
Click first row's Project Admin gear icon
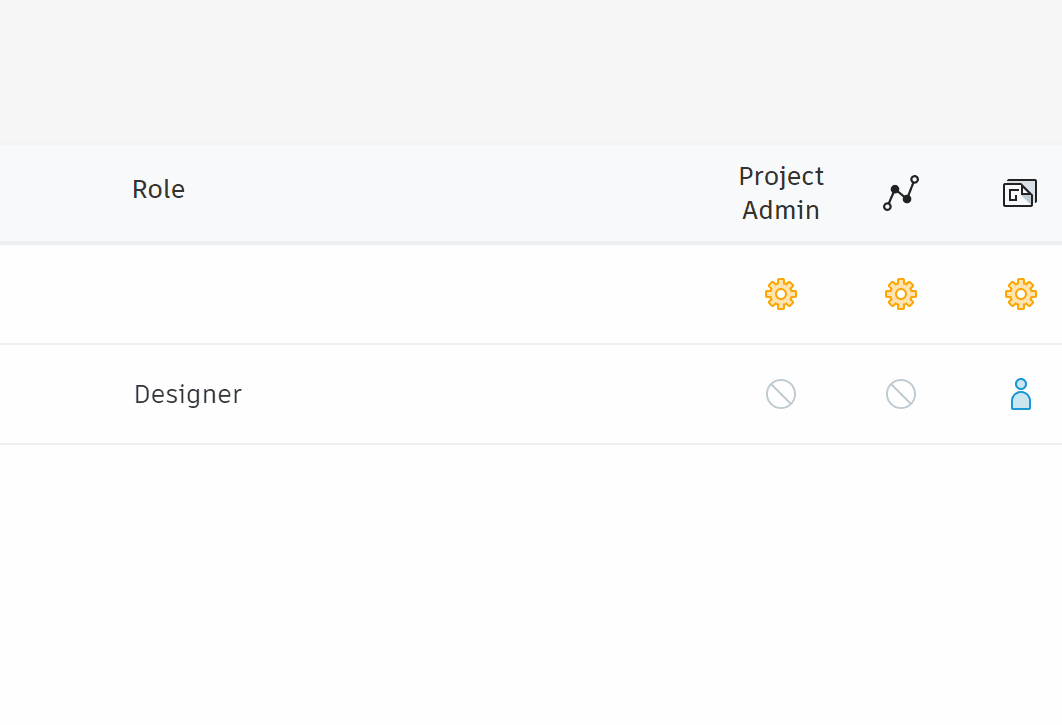[781, 294]
